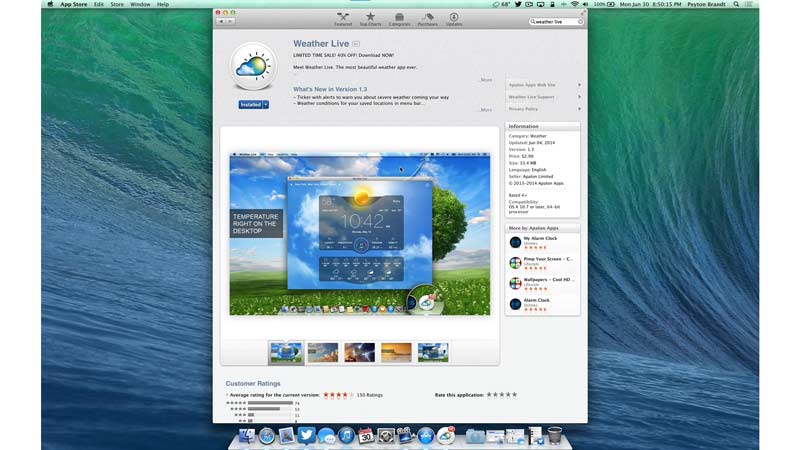Open the Window menu
Screen dimensions: 800x450
[140, 4]
